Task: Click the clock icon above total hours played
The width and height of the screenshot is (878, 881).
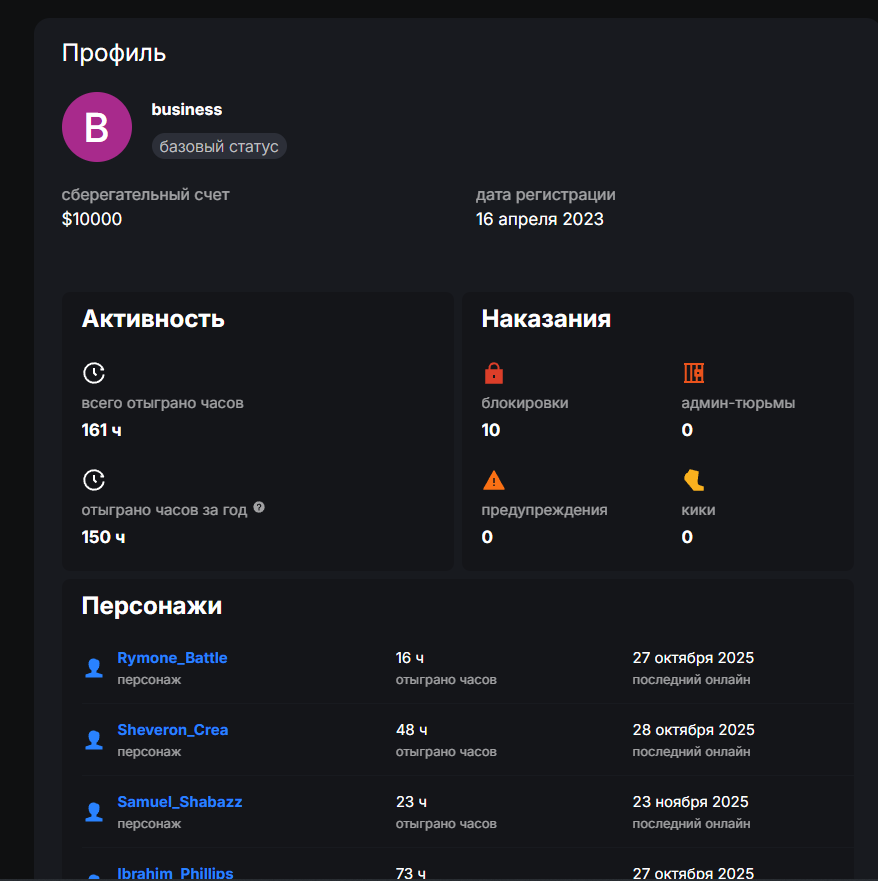Action: click(x=93, y=373)
